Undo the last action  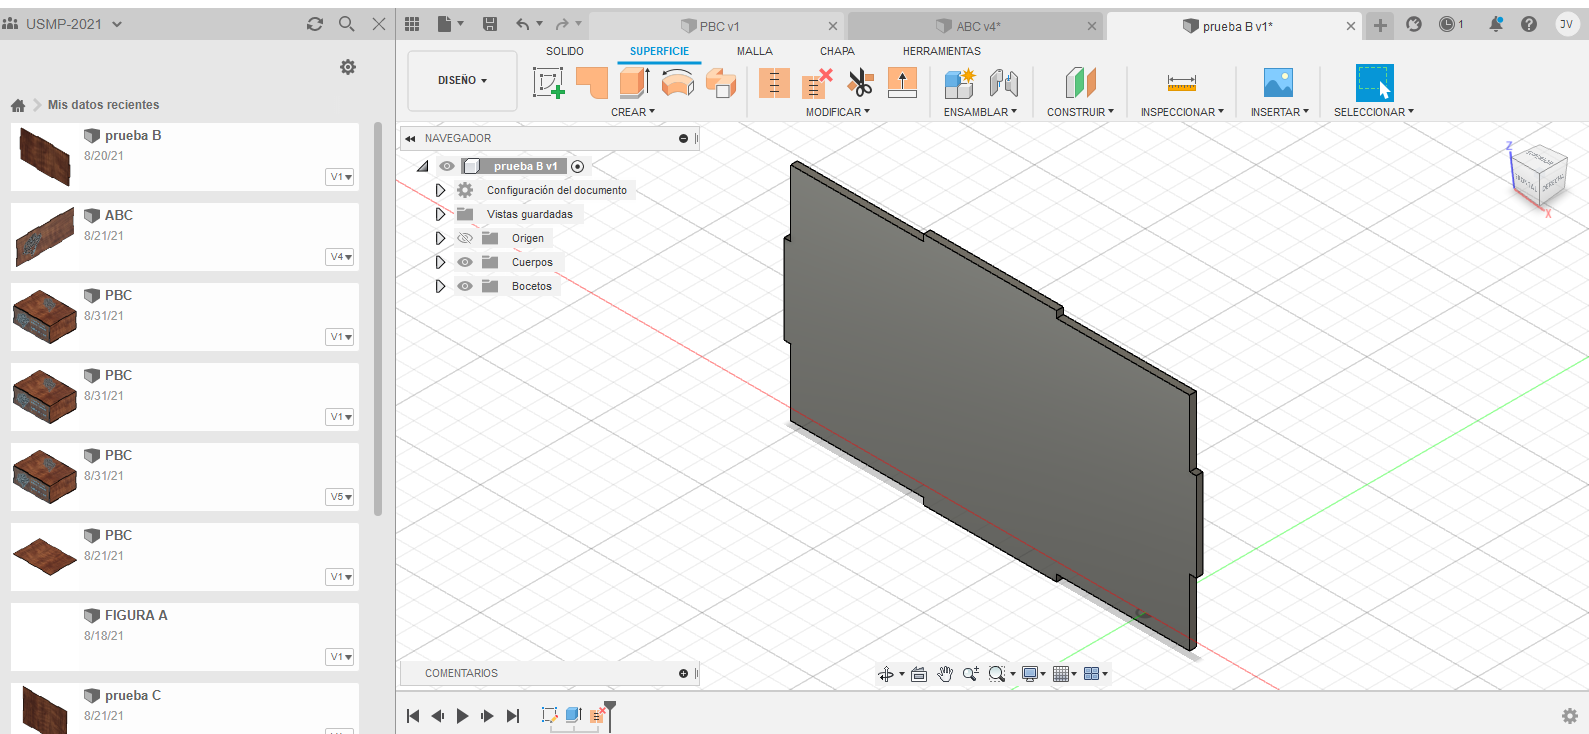[523, 24]
